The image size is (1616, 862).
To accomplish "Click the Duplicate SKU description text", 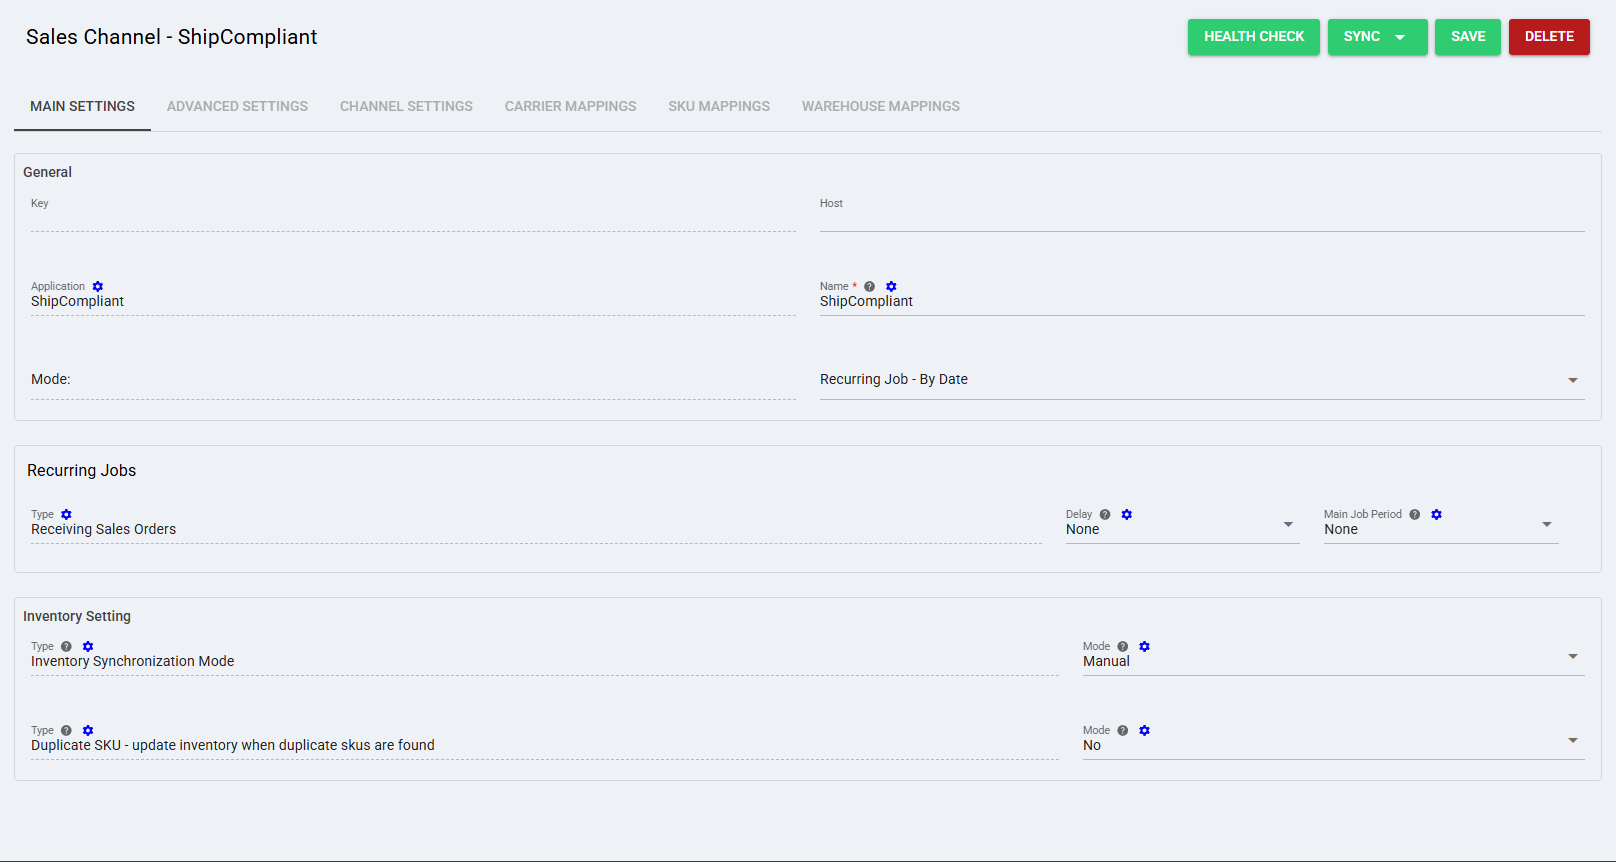I will coord(233,746).
